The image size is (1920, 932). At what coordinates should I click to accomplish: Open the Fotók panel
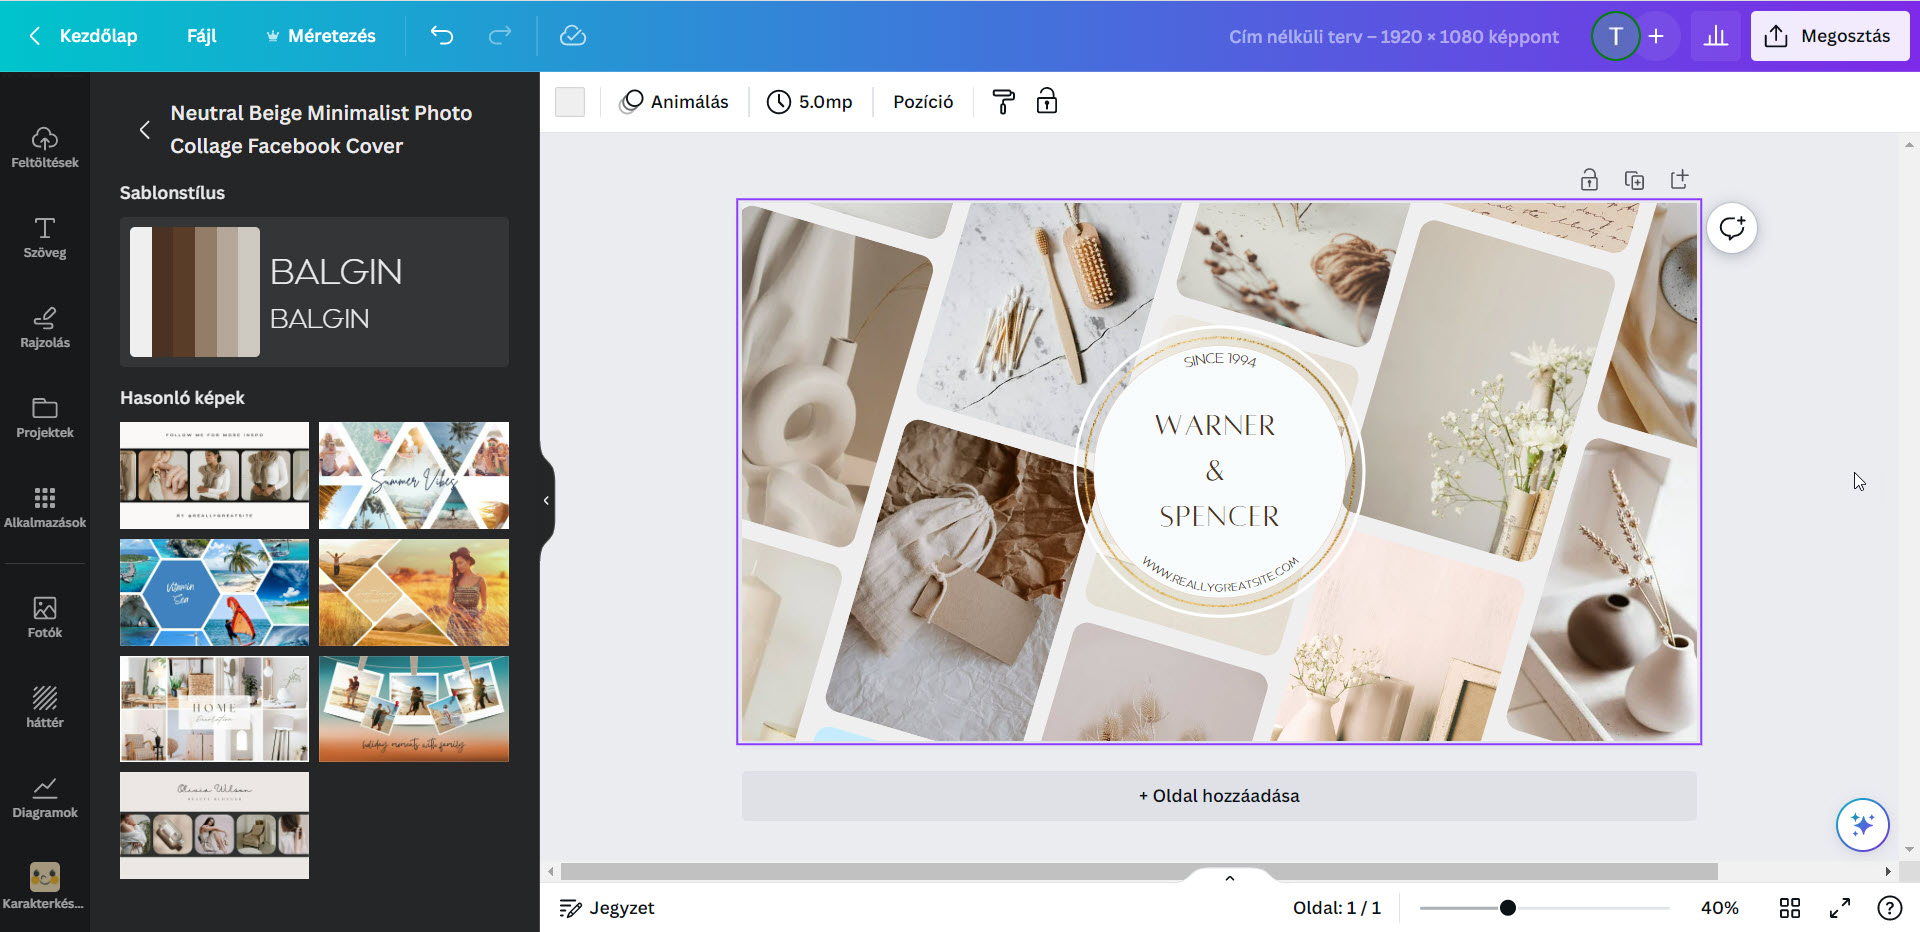[44, 614]
